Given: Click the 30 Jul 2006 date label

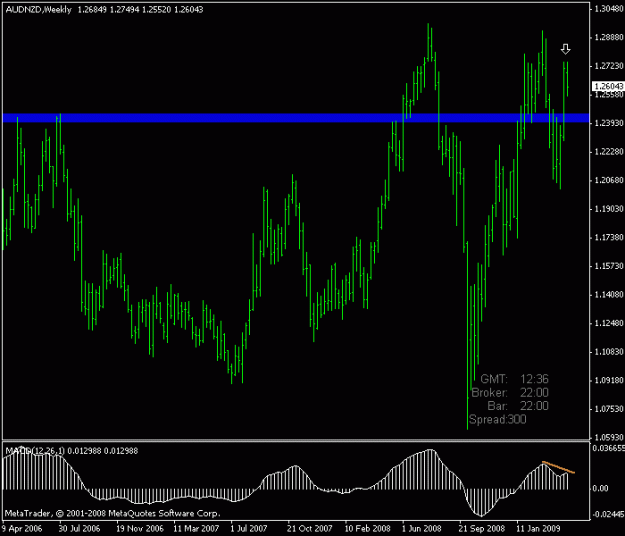Looking at the screenshot, I should tap(79, 529).
